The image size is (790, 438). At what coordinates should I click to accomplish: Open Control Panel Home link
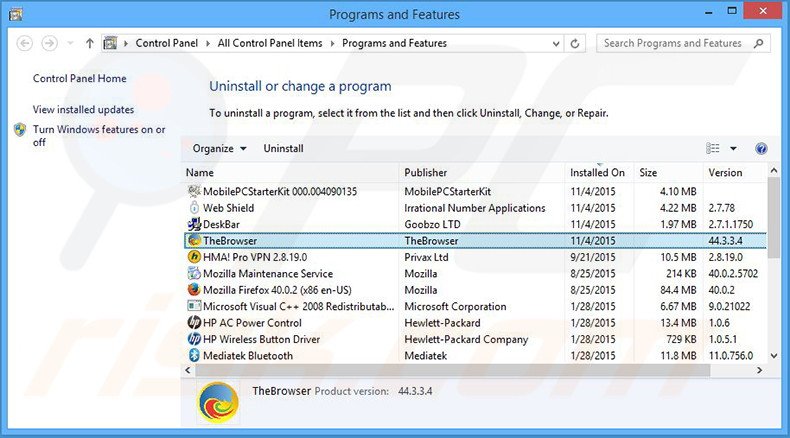(80, 78)
